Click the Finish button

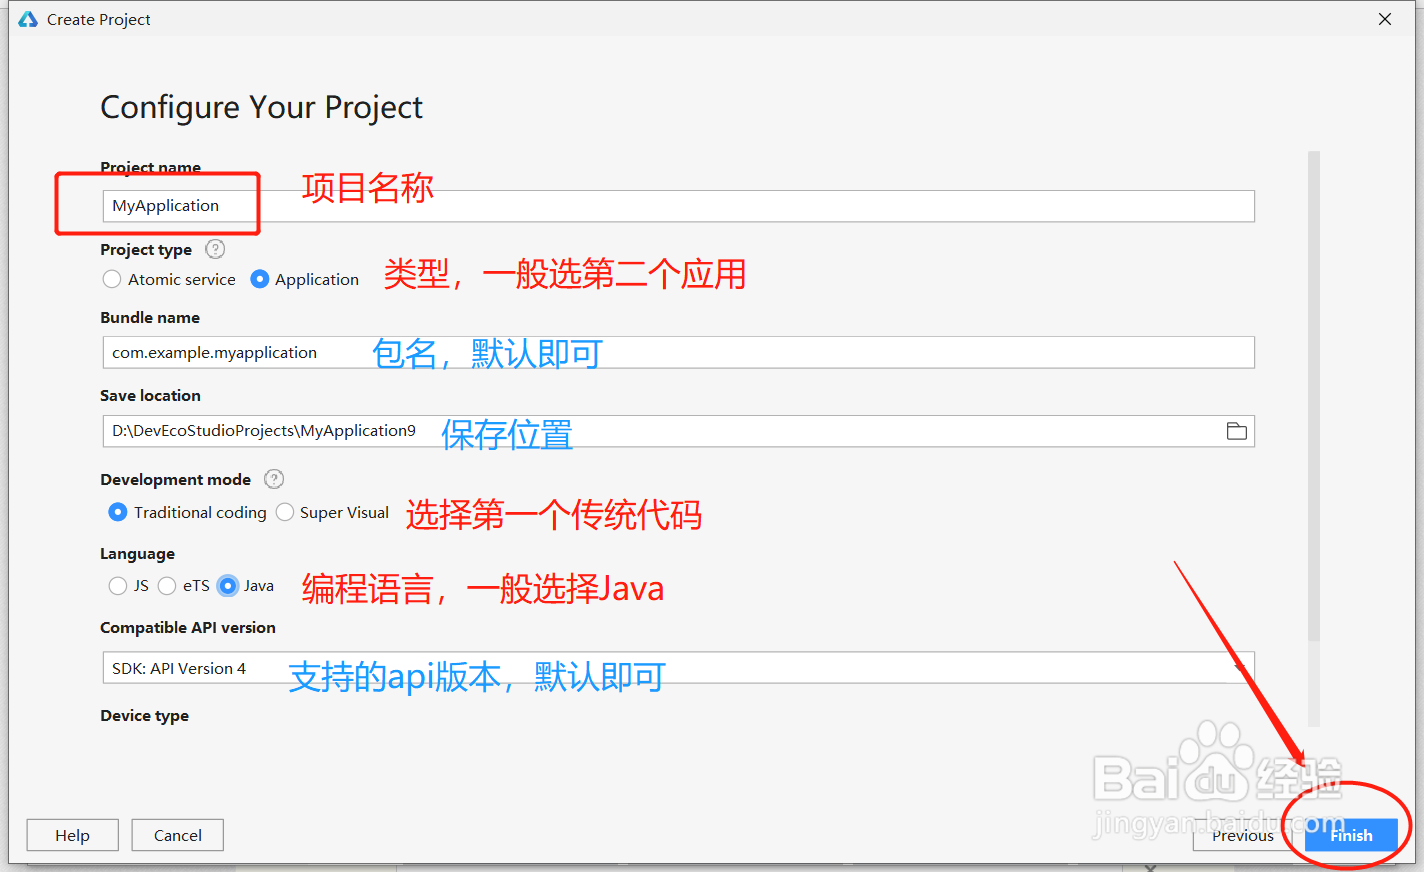click(x=1351, y=835)
